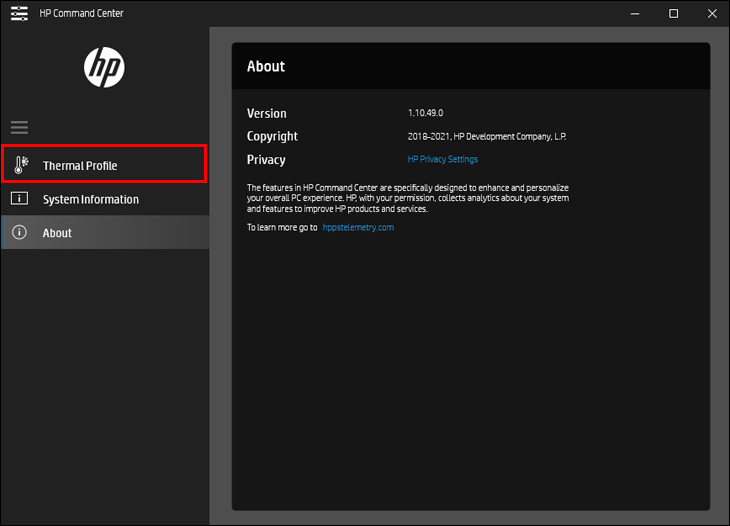This screenshot has height=526, width=730.
Task: Visit the hppstelemetry.com link
Action: pos(358,228)
